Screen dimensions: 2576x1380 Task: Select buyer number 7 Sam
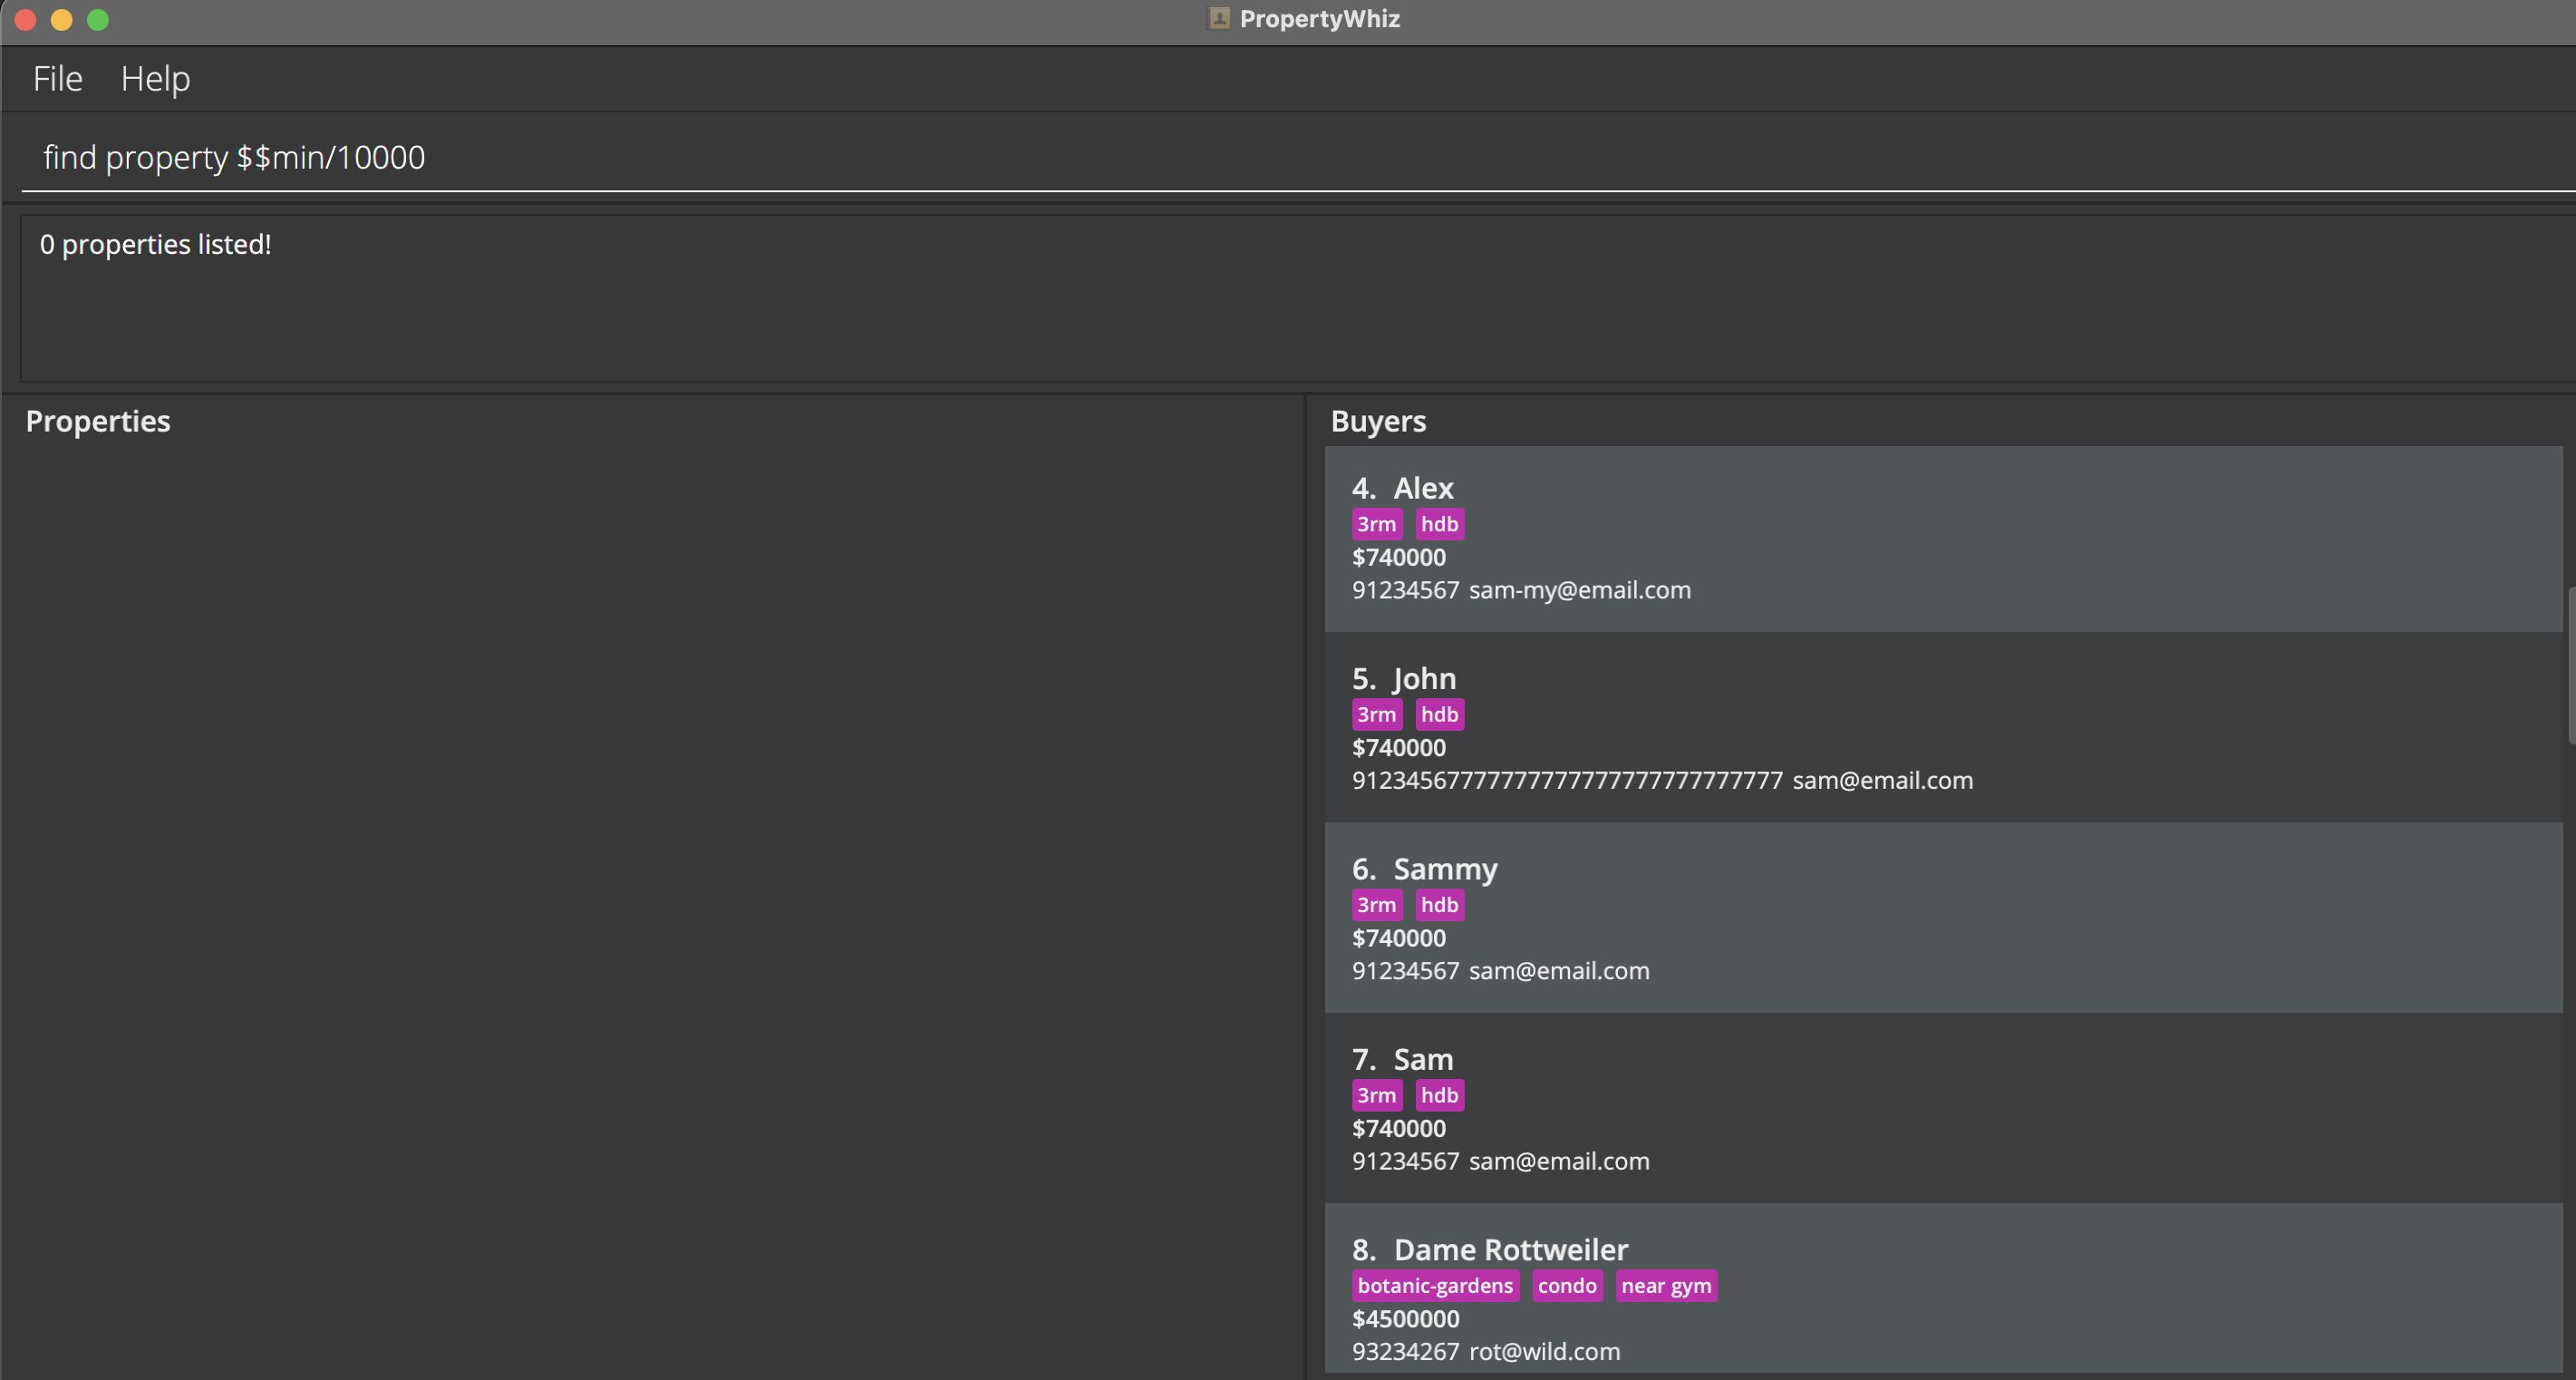(1942, 1107)
